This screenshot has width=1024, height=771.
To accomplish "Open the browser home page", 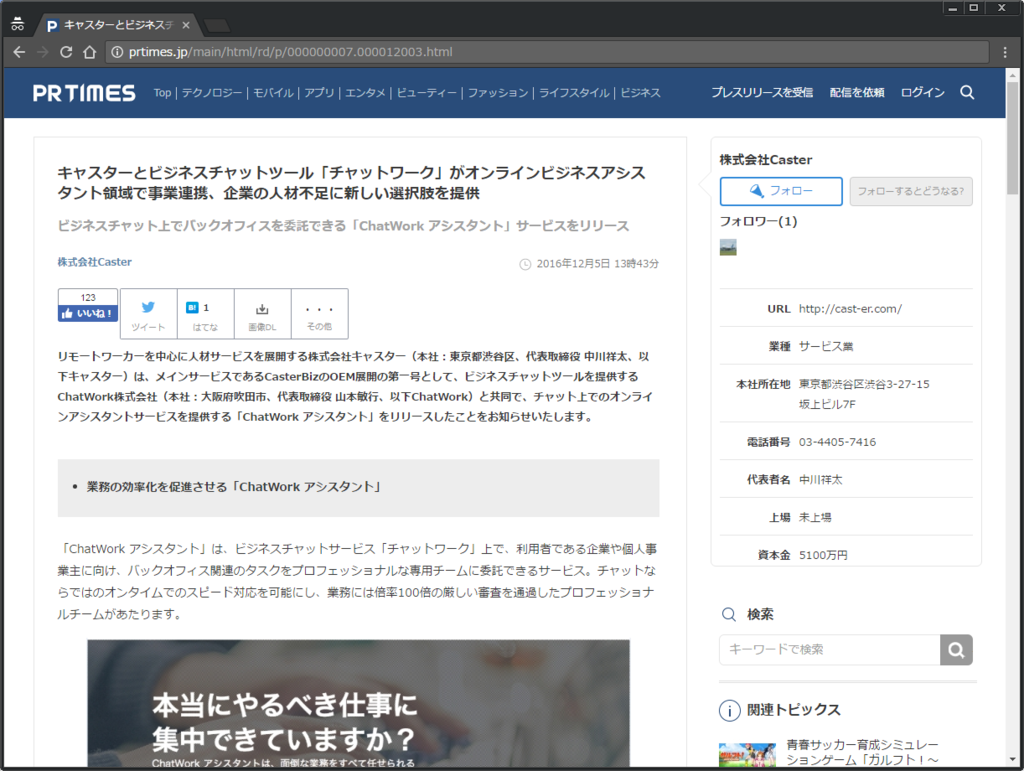I will [89, 52].
